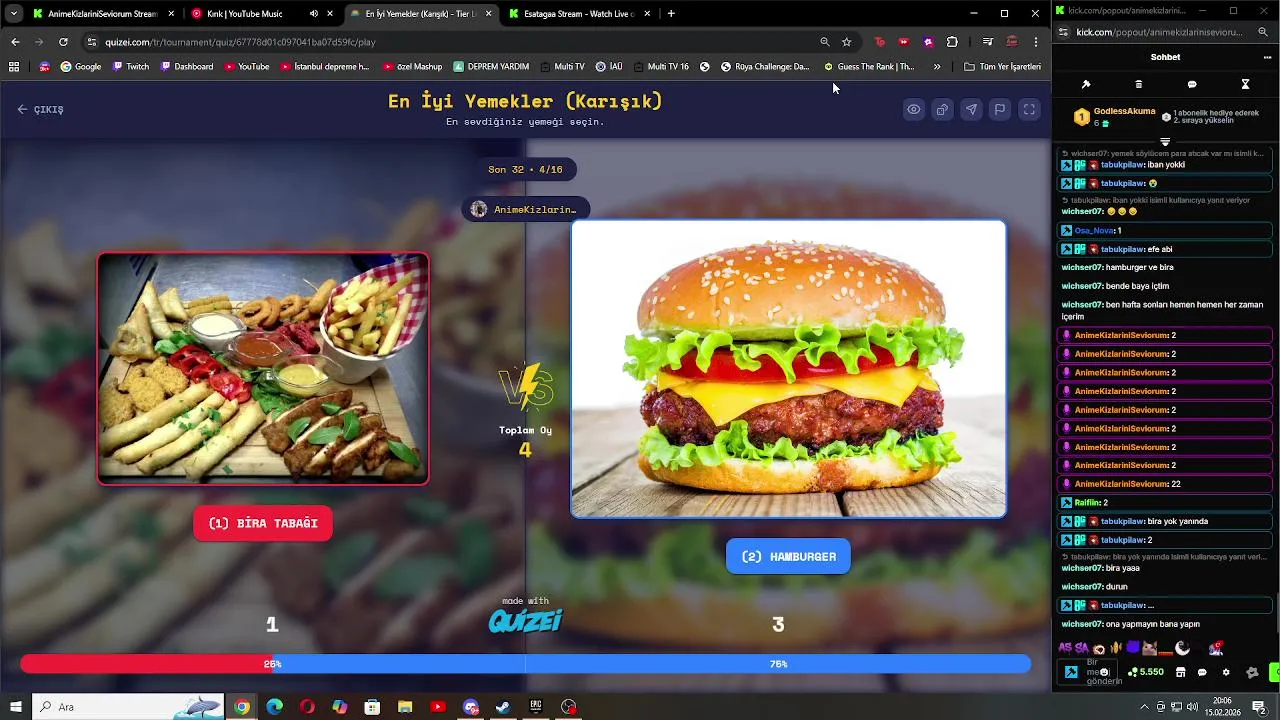This screenshot has height=720, width=1280.
Task: Open the Multi TV 16 bookmark
Action: click(661, 67)
